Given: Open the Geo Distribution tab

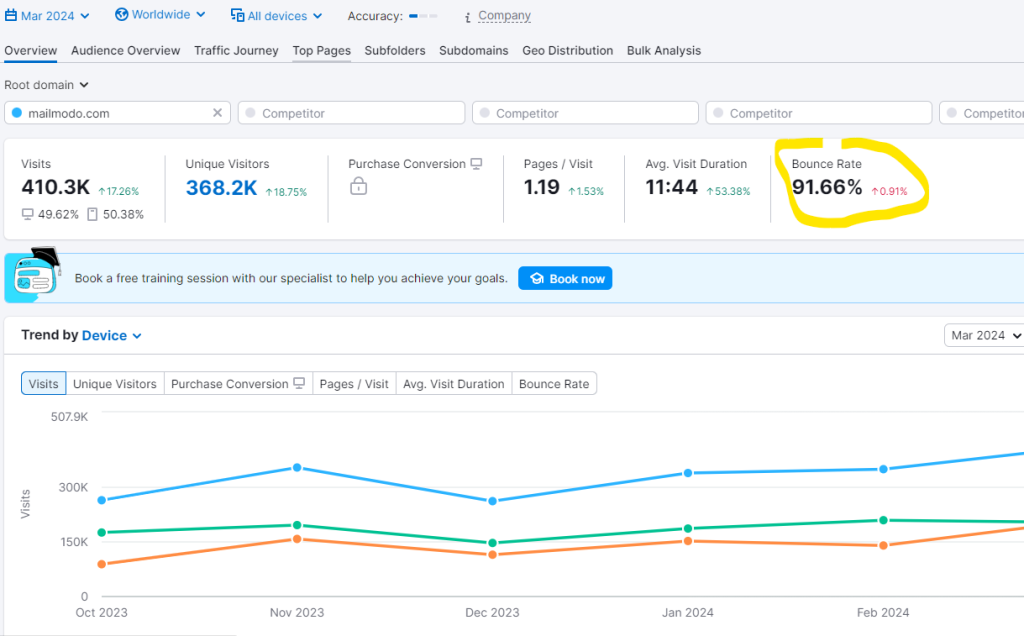Looking at the screenshot, I should point(567,50).
